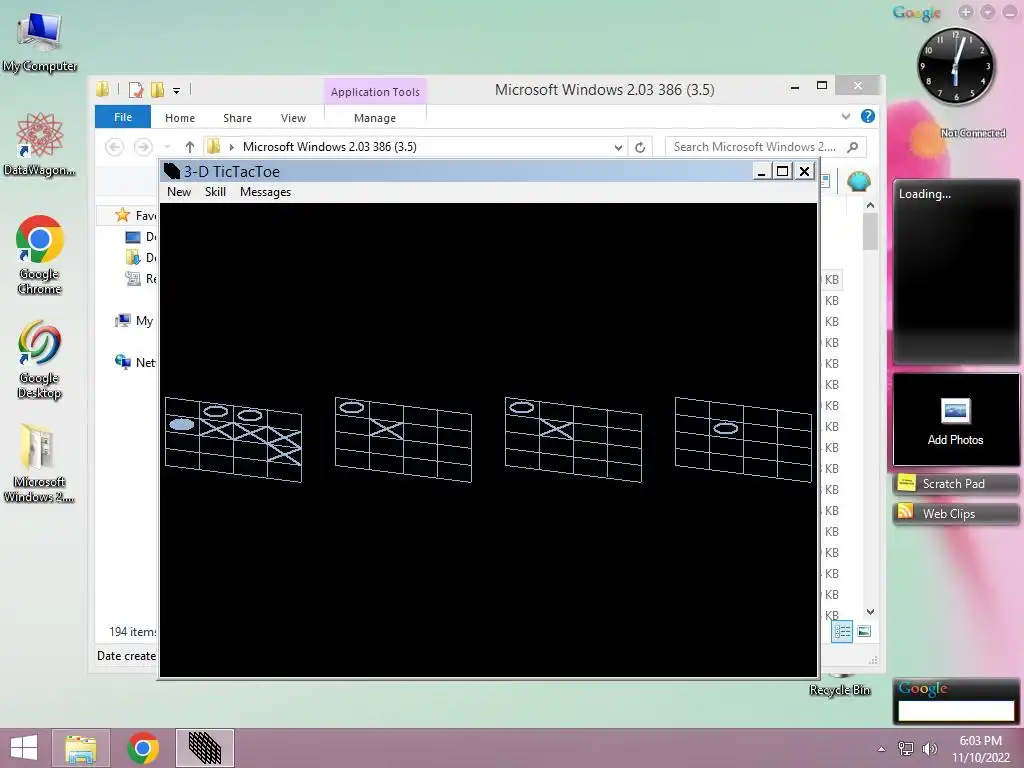Click the Explorer scrollbar down arrow

(x=870, y=612)
